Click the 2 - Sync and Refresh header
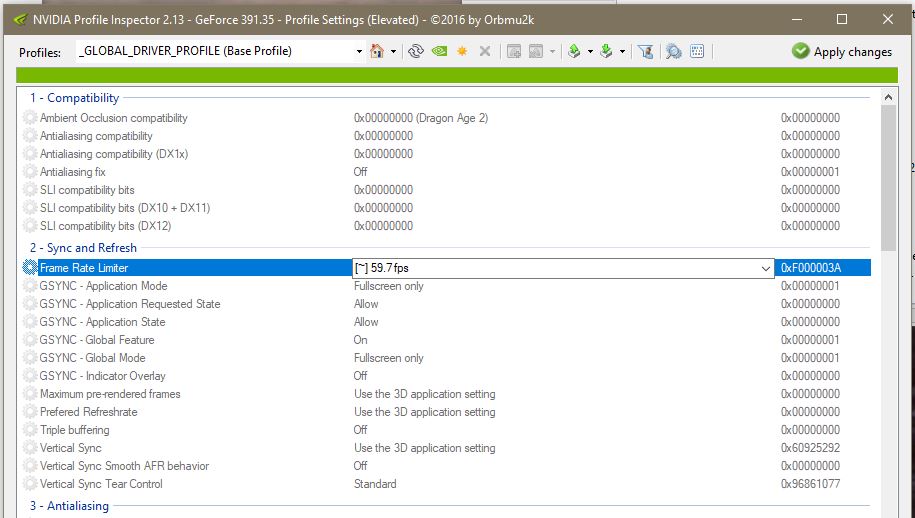The image size is (915, 518). (x=83, y=248)
